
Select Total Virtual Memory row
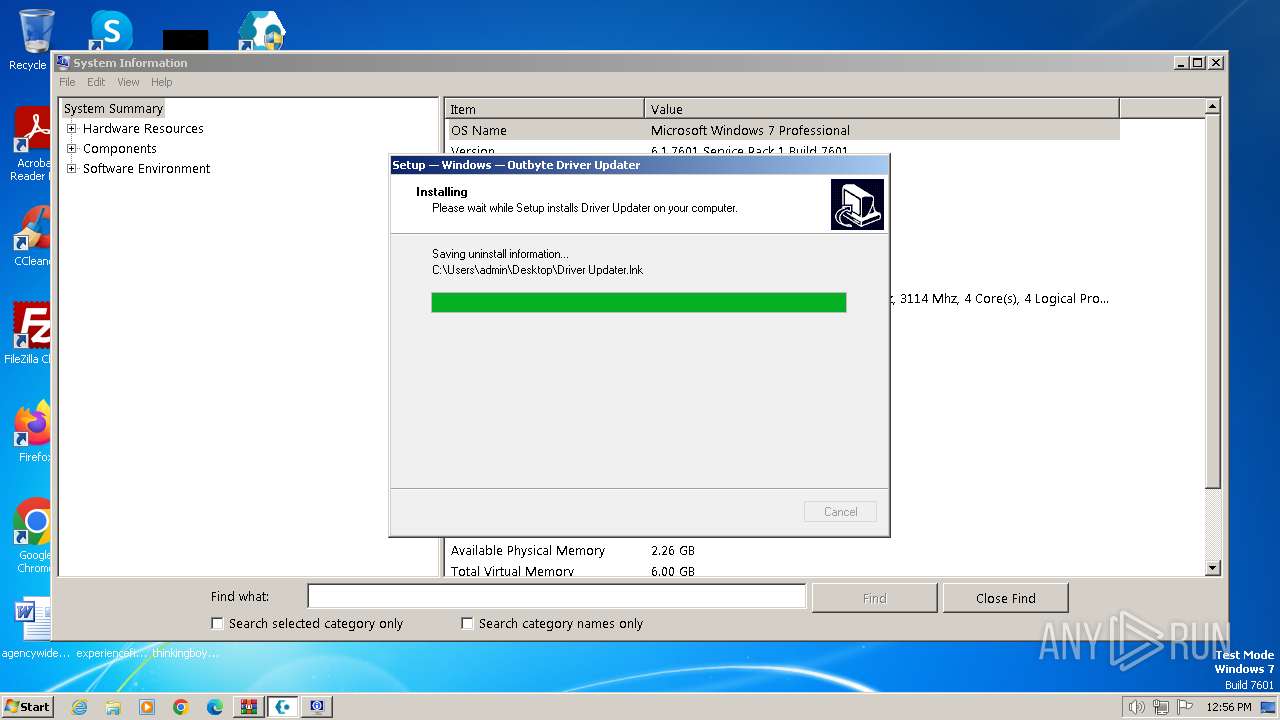pos(783,570)
